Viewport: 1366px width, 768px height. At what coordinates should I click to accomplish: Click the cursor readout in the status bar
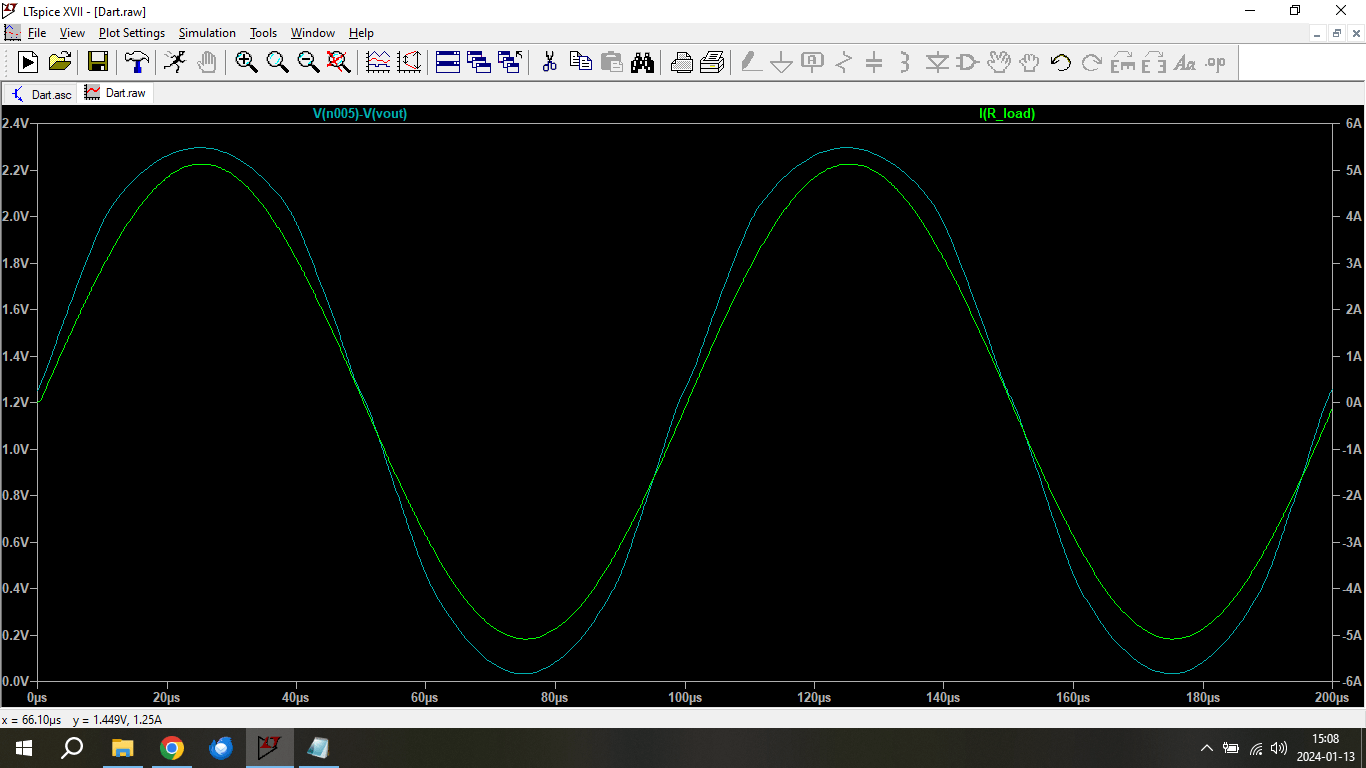click(82, 719)
